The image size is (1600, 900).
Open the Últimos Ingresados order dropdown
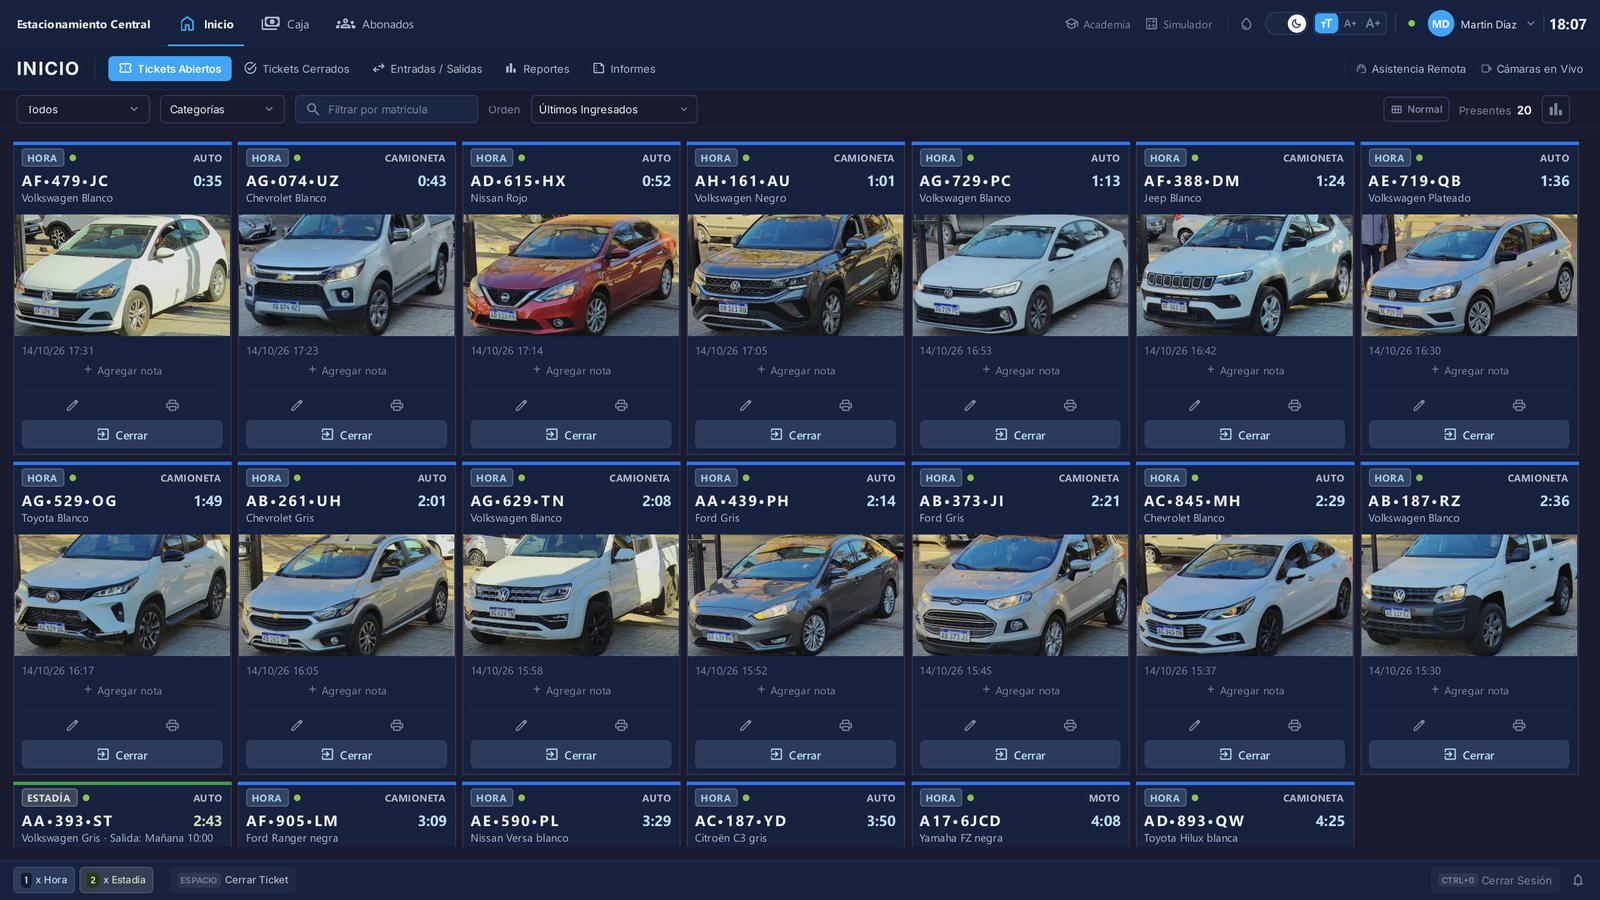point(614,109)
